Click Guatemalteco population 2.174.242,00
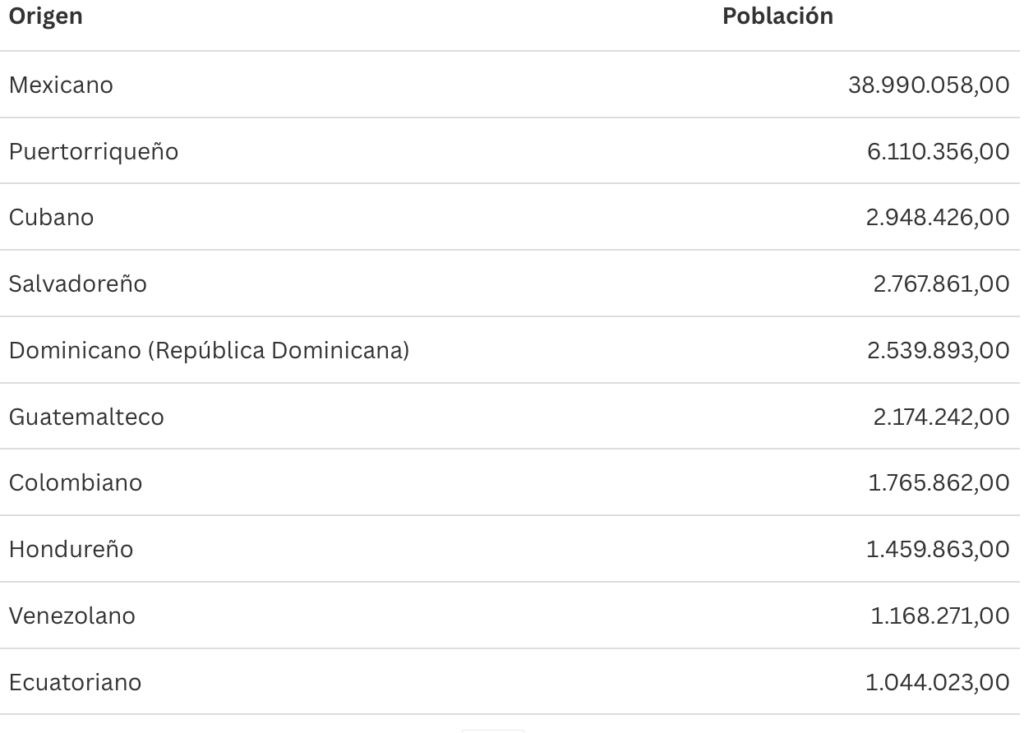 tap(937, 416)
